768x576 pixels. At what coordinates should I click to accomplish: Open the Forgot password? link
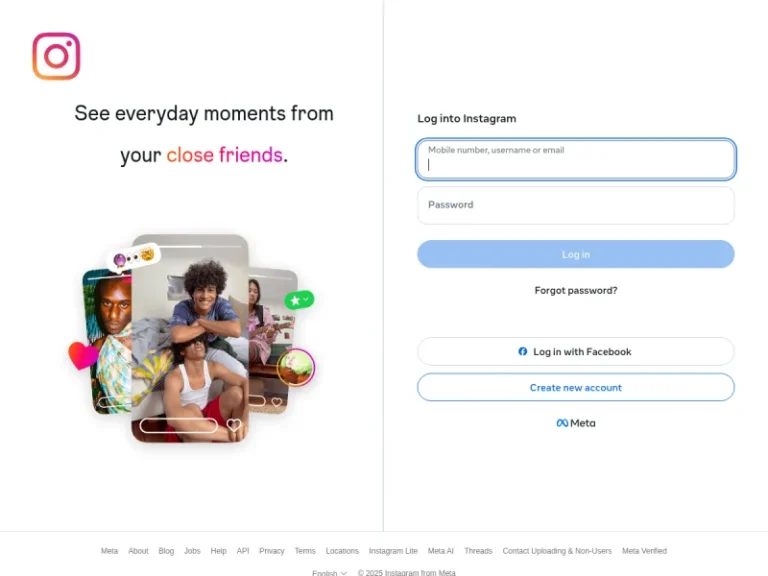pyautogui.click(x=576, y=290)
